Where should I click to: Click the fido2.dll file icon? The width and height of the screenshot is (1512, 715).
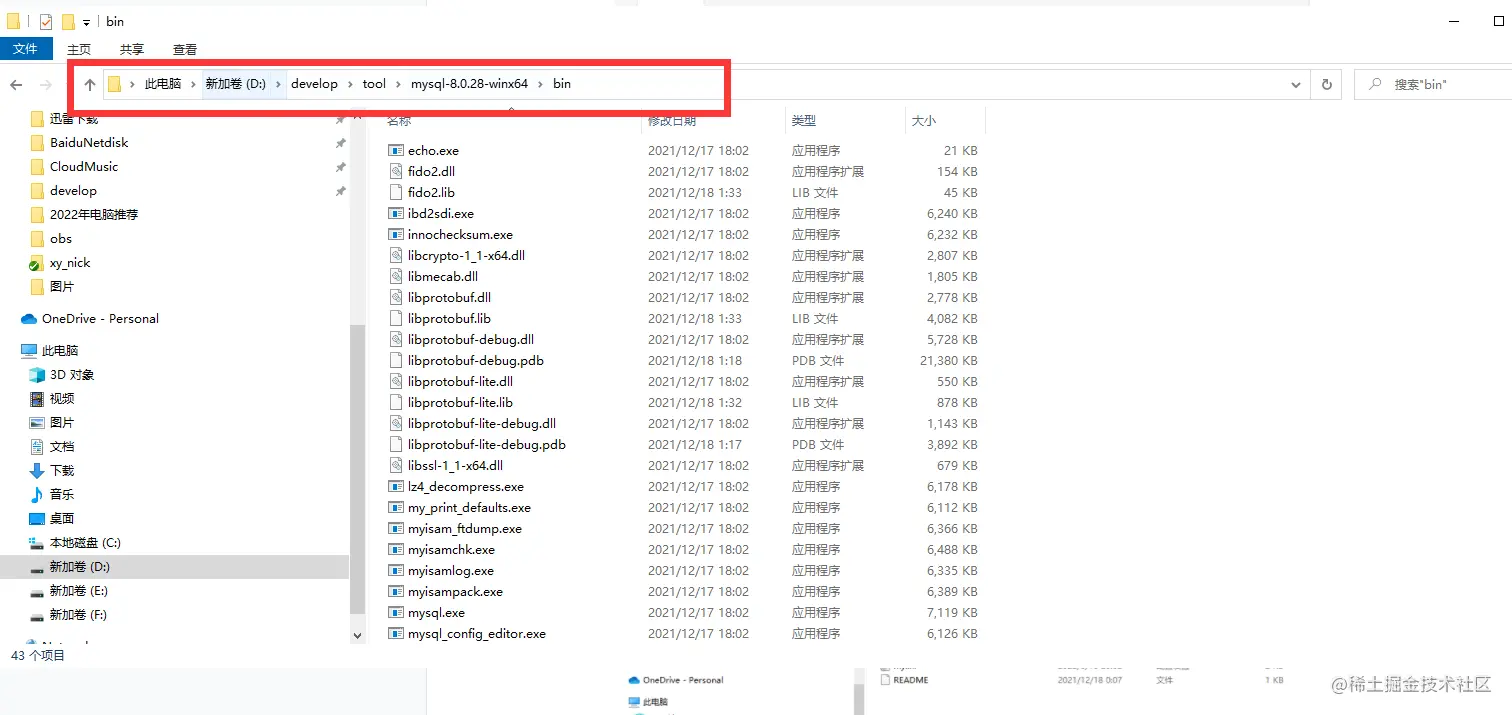pyautogui.click(x=395, y=171)
